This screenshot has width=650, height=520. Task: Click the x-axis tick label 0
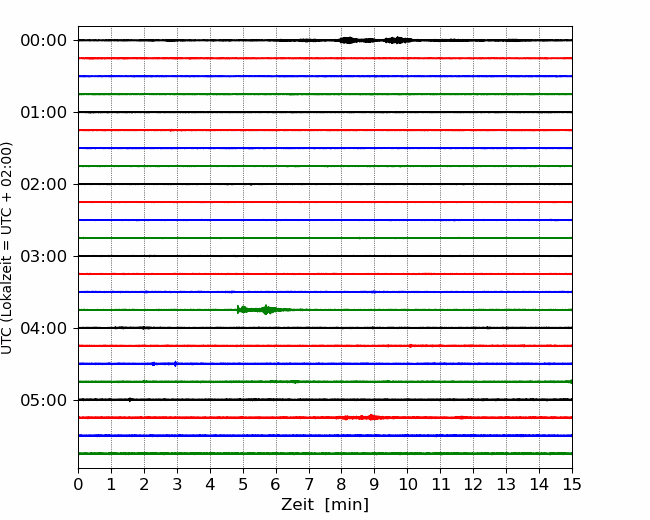tap(78, 484)
